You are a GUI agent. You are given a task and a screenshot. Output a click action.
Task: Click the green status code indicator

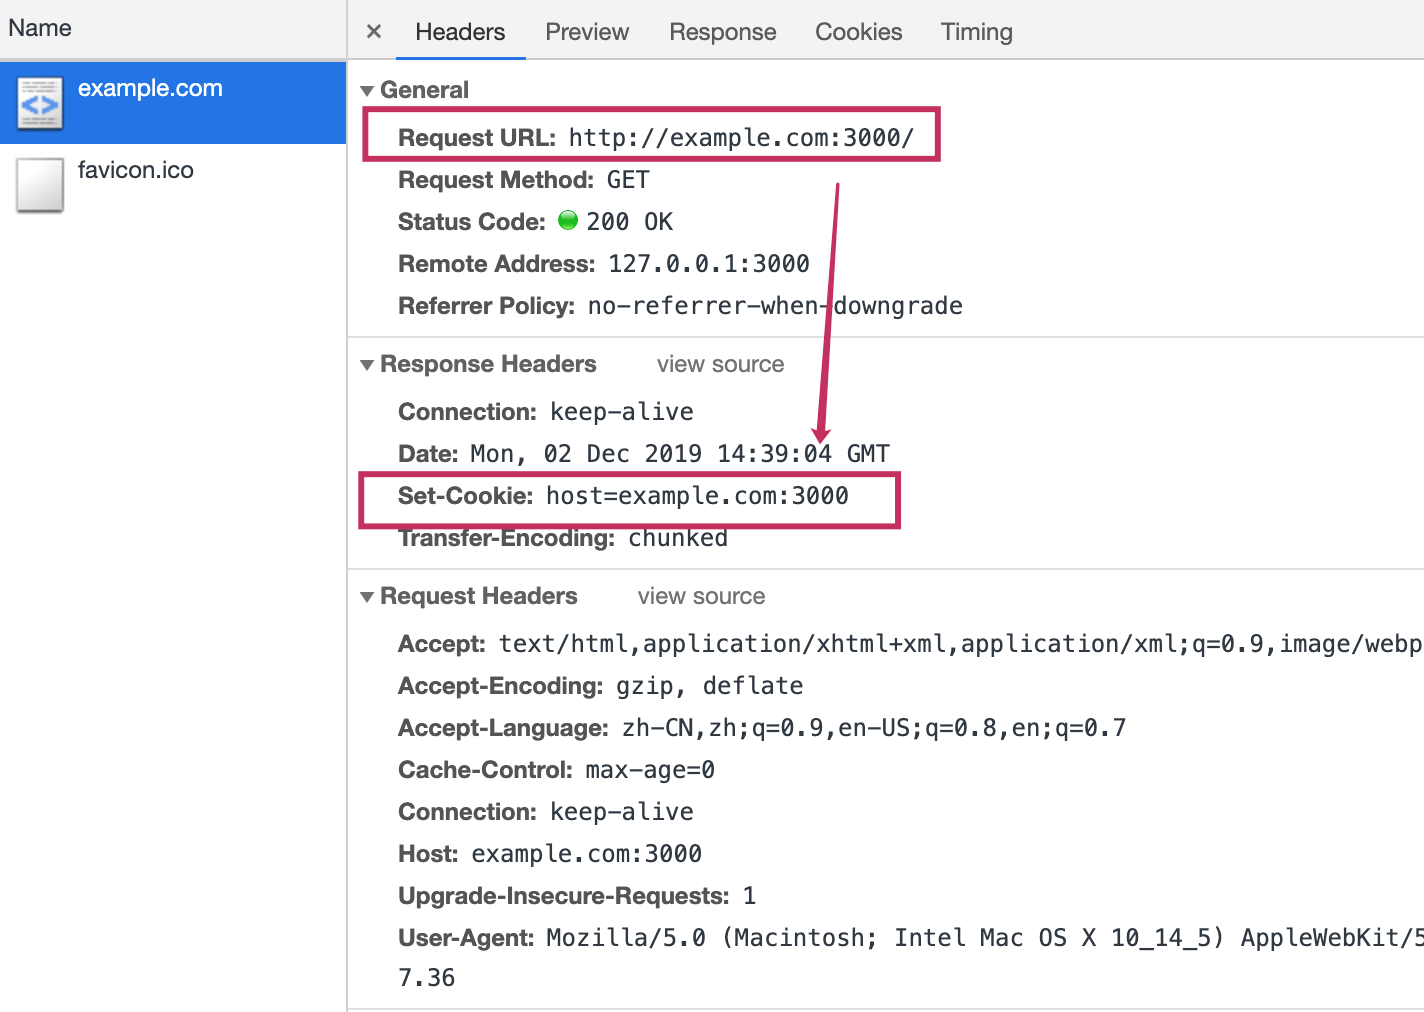(568, 221)
